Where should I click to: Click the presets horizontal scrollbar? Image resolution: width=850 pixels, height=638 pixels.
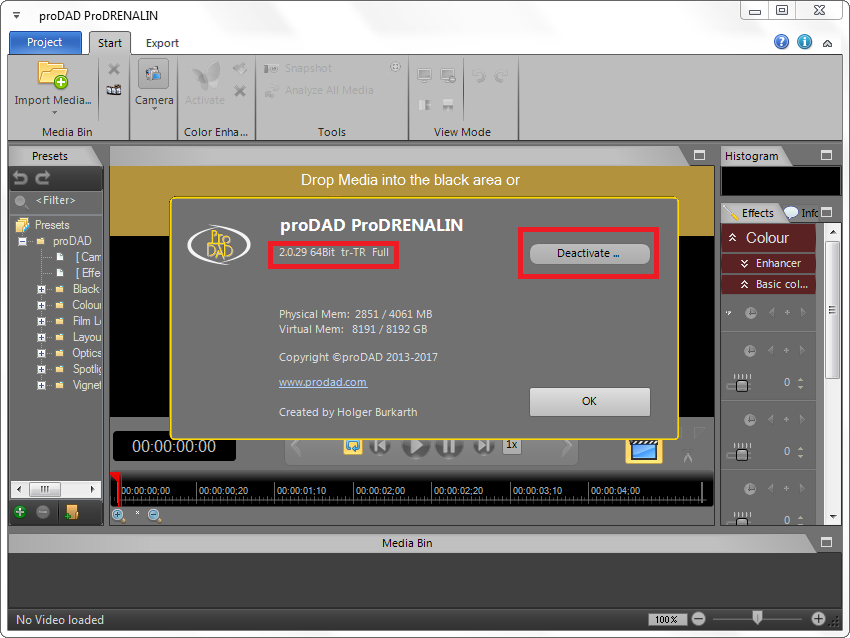pyautogui.click(x=56, y=489)
